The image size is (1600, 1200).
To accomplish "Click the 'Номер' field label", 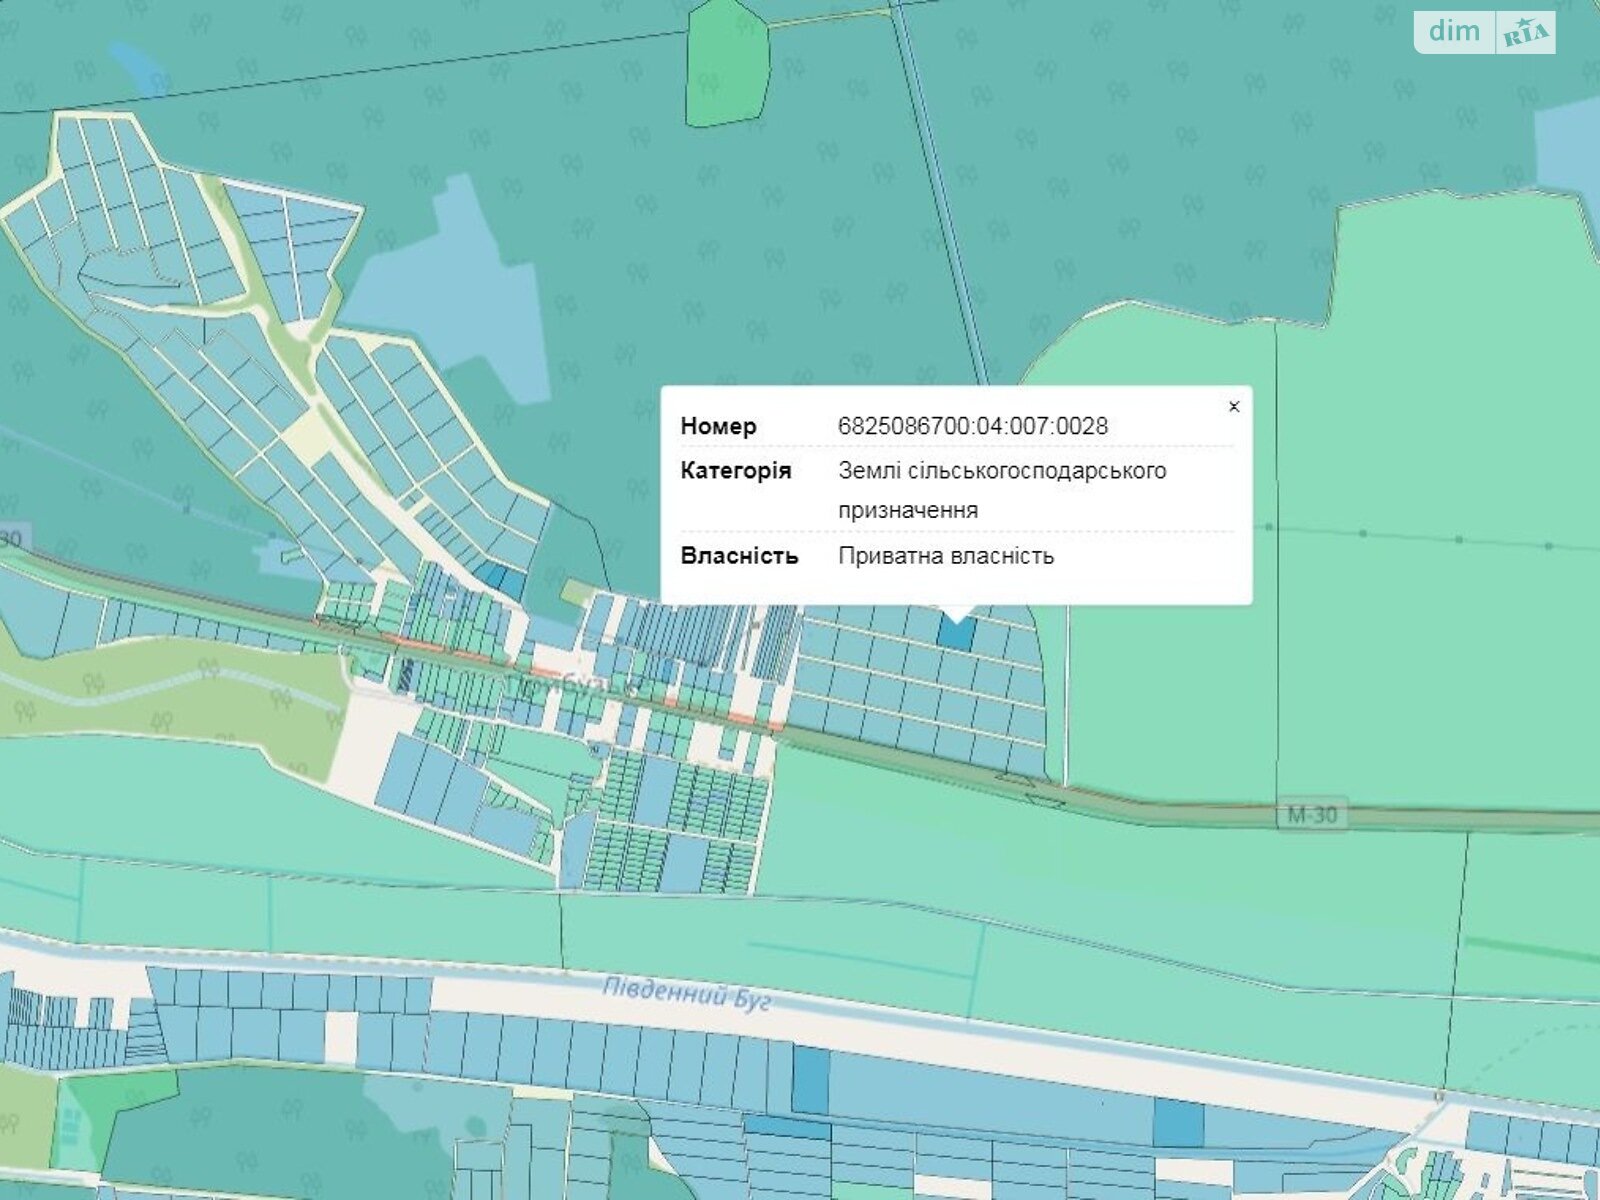I will [718, 426].
